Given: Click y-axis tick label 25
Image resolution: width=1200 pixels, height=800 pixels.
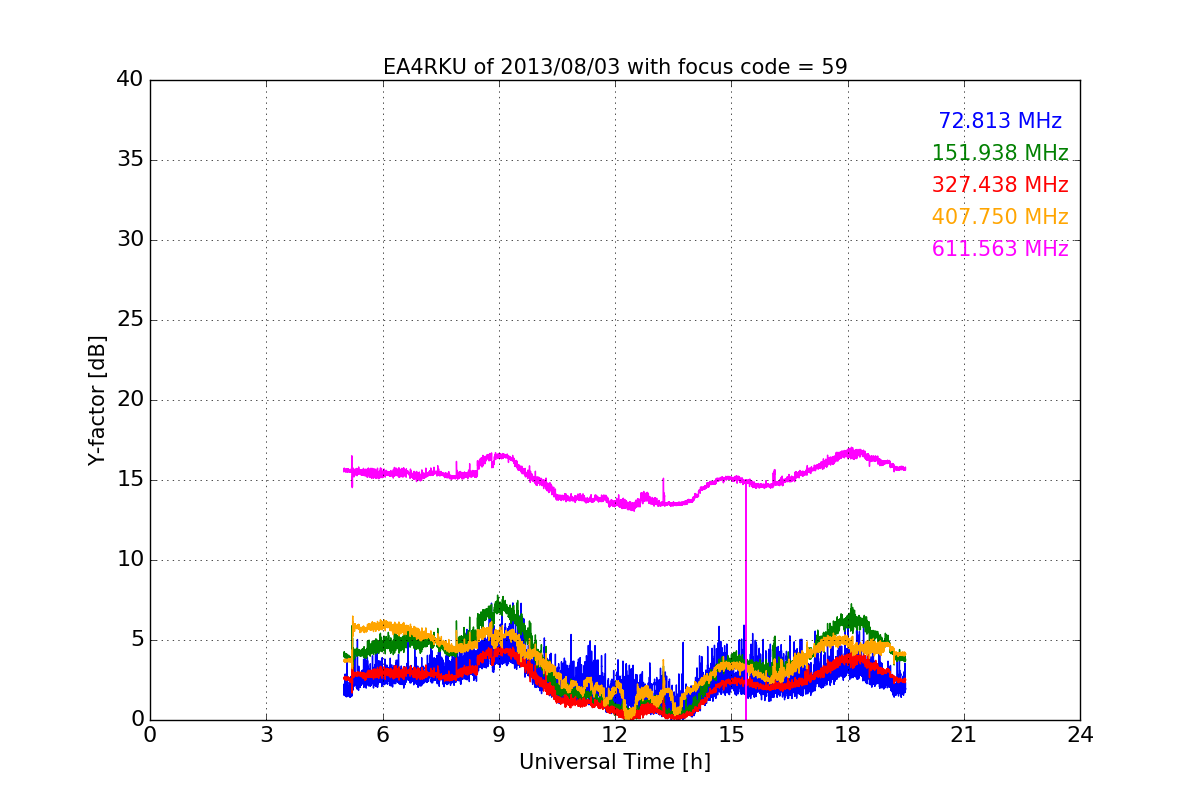Looking at the screenshot, I should pos(130,320).
